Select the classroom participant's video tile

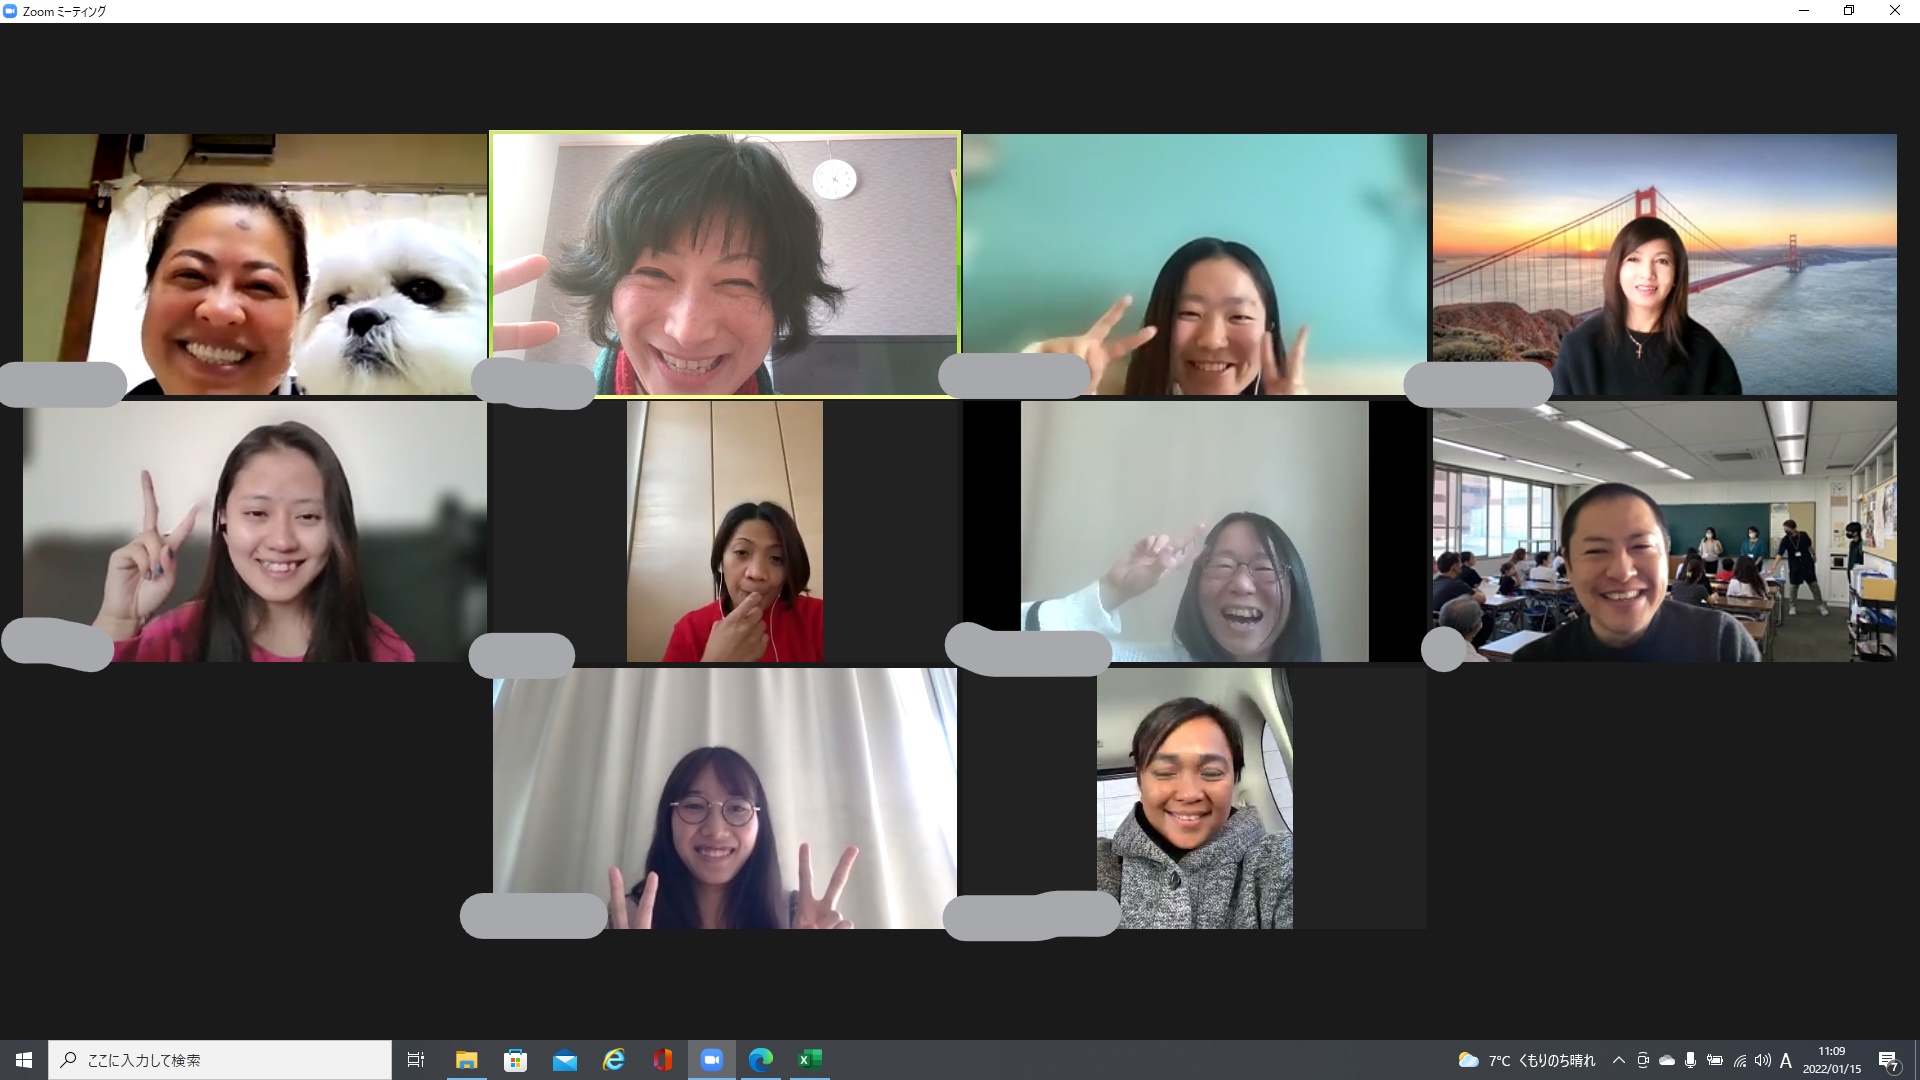(1664, 531)
